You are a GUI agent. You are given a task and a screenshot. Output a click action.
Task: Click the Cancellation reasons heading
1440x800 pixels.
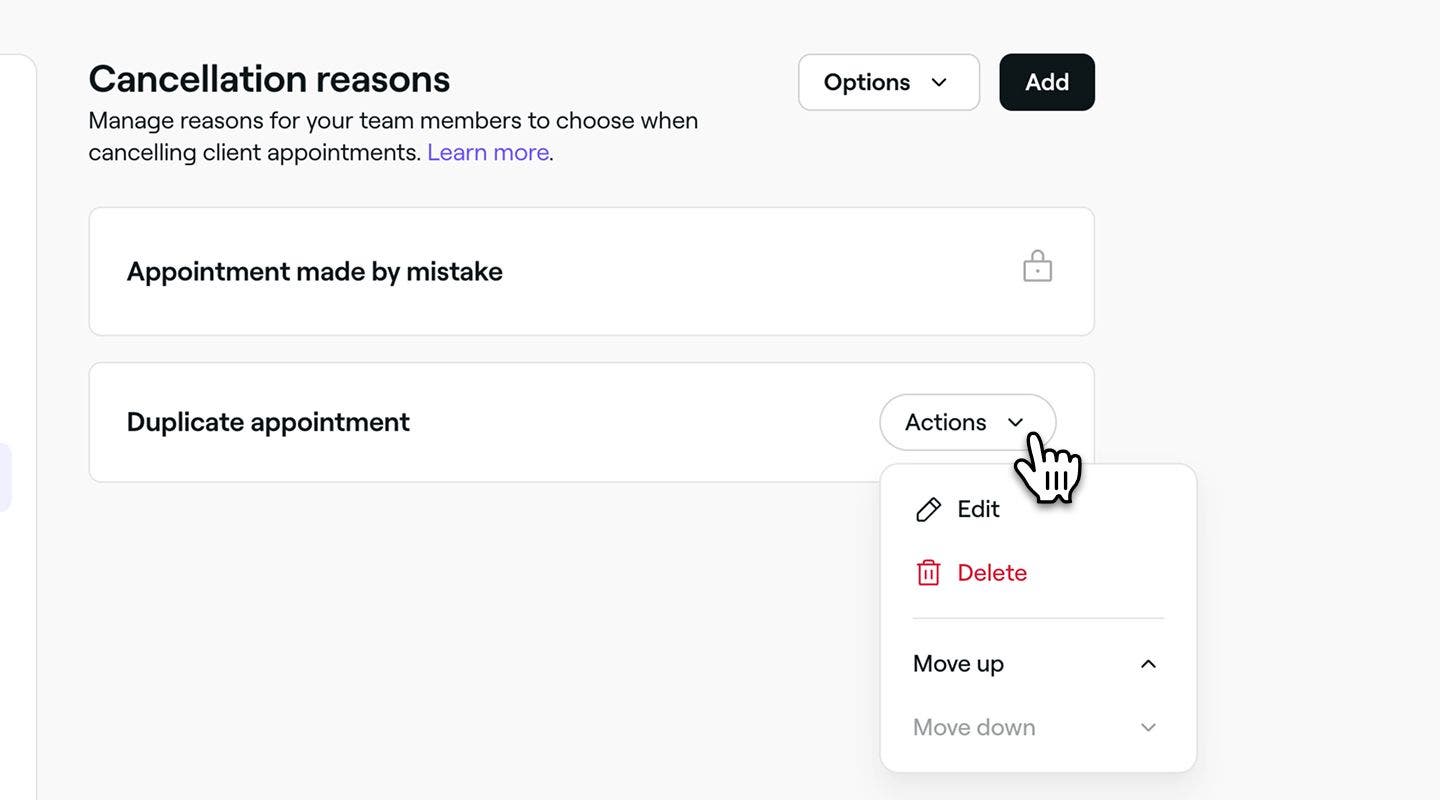pos(269,79)
